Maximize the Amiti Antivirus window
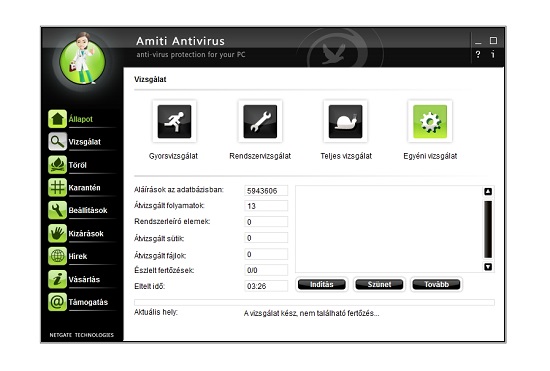 coord(493,41)
